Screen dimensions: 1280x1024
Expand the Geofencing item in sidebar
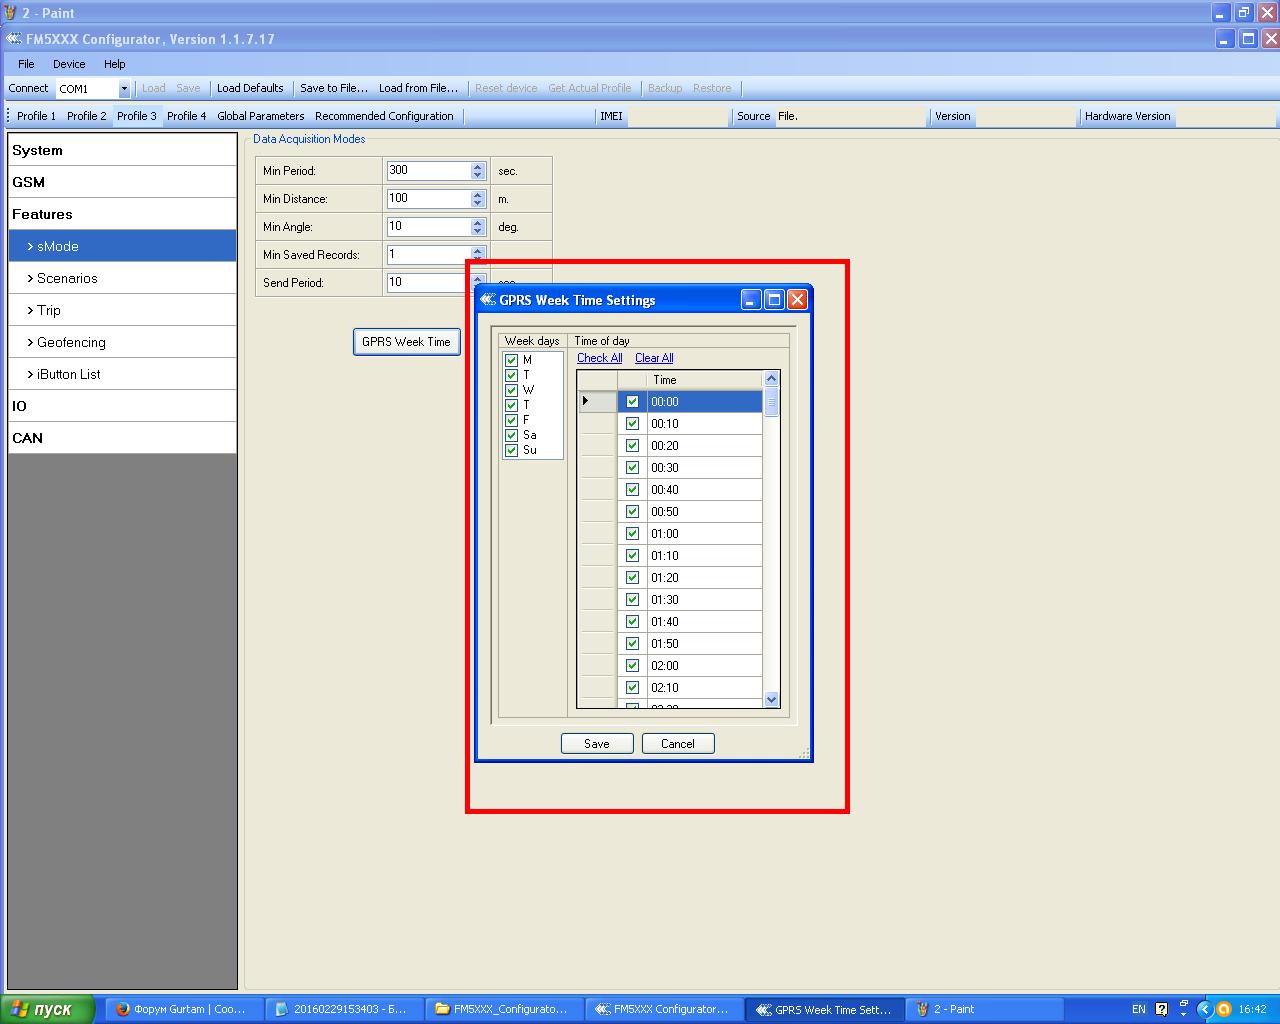pyautogui.click(x=71, y=342)
